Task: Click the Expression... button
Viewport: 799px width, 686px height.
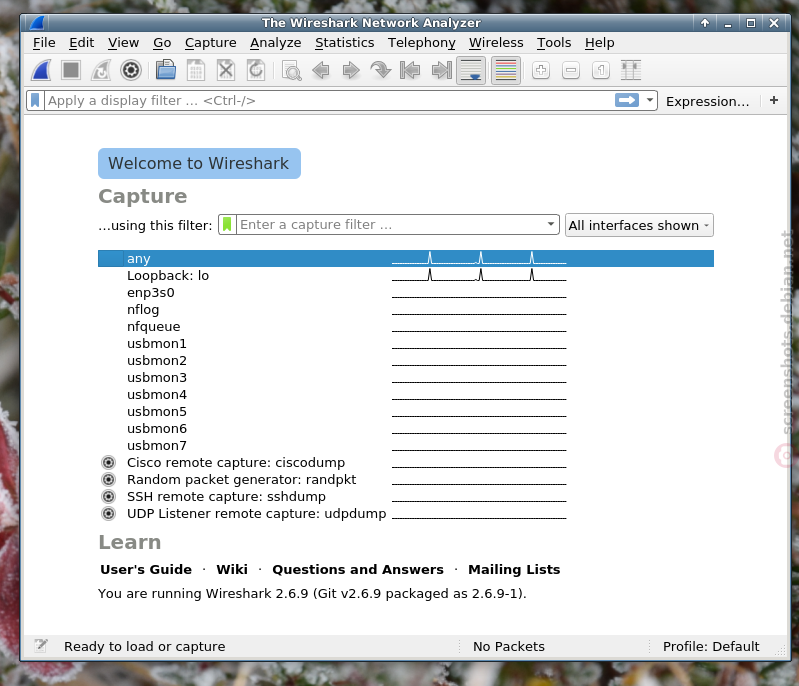Action: click(x=708, y=101)
